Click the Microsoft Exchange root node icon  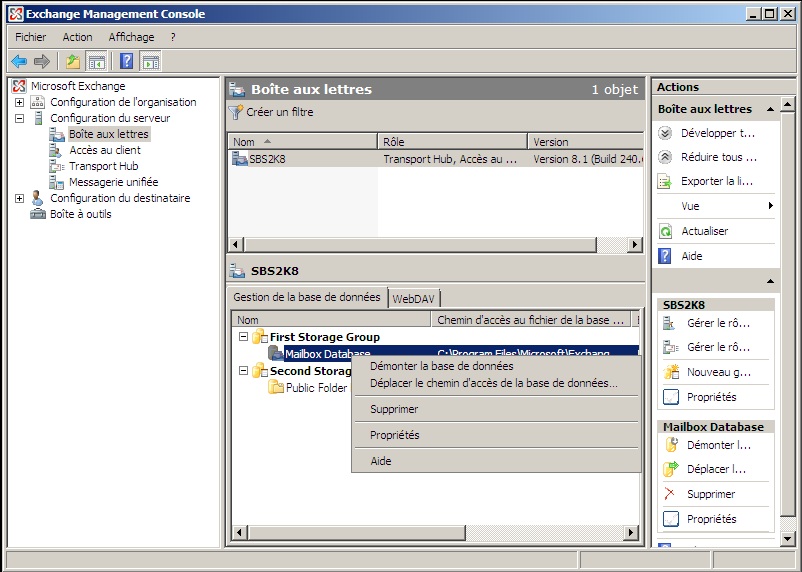19,86
